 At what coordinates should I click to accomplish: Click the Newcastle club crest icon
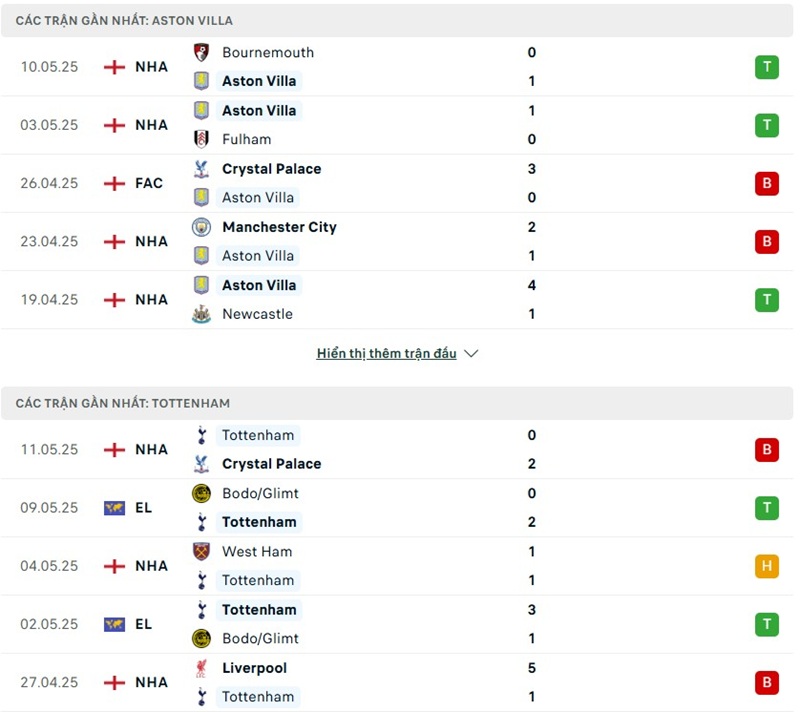[201, 314]
